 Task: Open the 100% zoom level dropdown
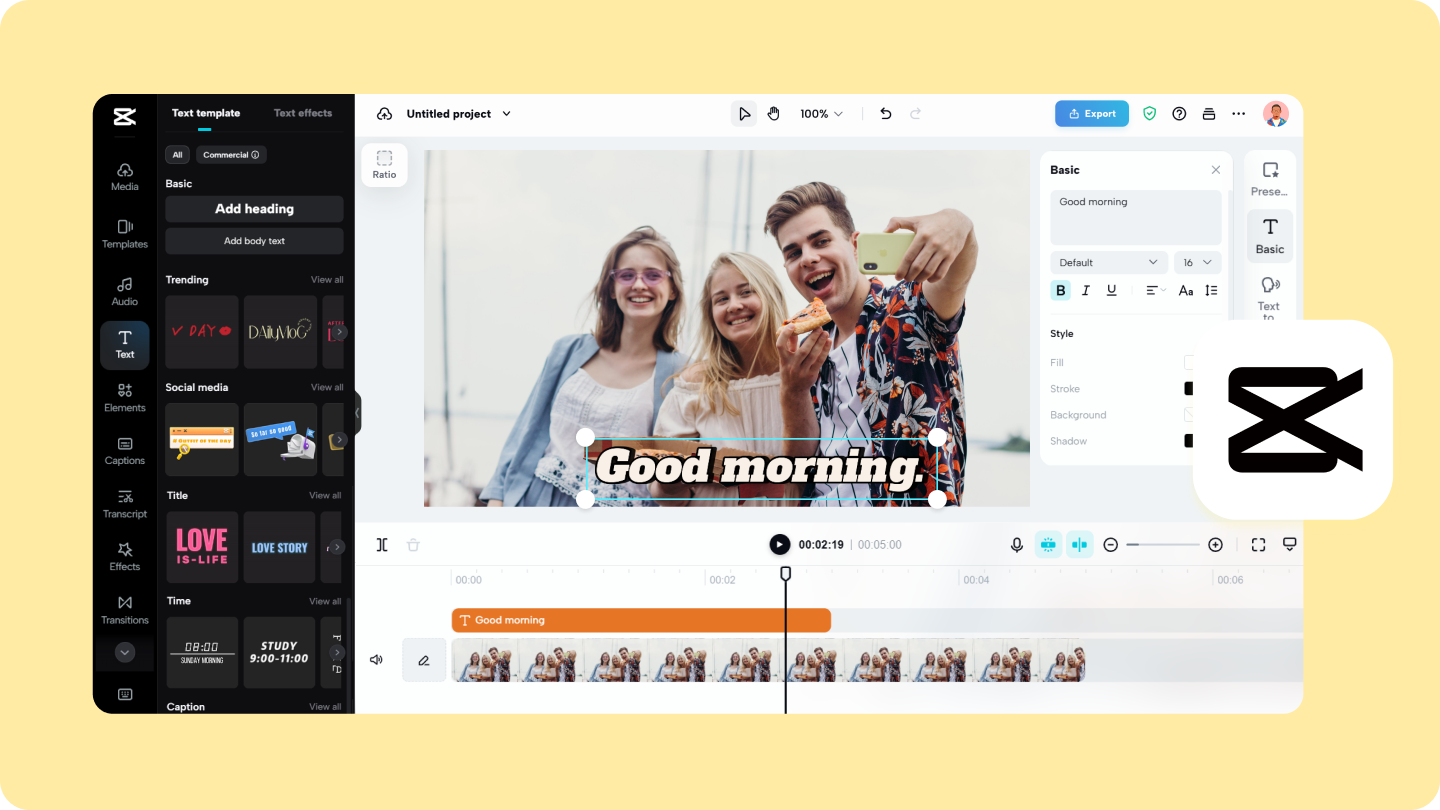click(821, 114)
